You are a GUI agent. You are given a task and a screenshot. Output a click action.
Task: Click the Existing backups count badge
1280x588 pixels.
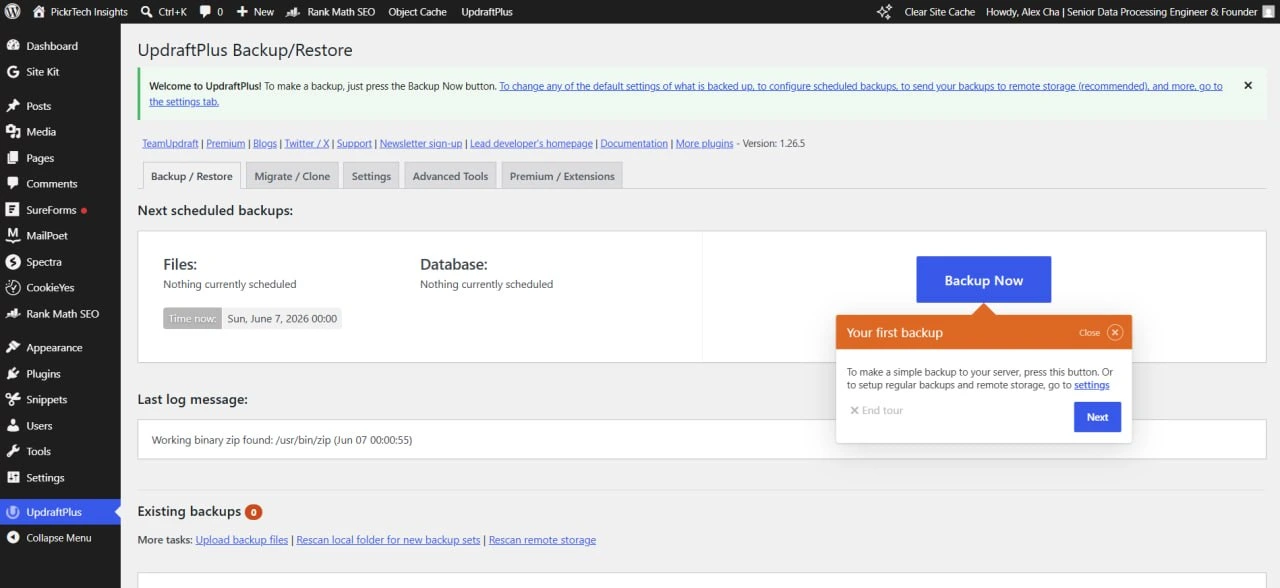253,512
